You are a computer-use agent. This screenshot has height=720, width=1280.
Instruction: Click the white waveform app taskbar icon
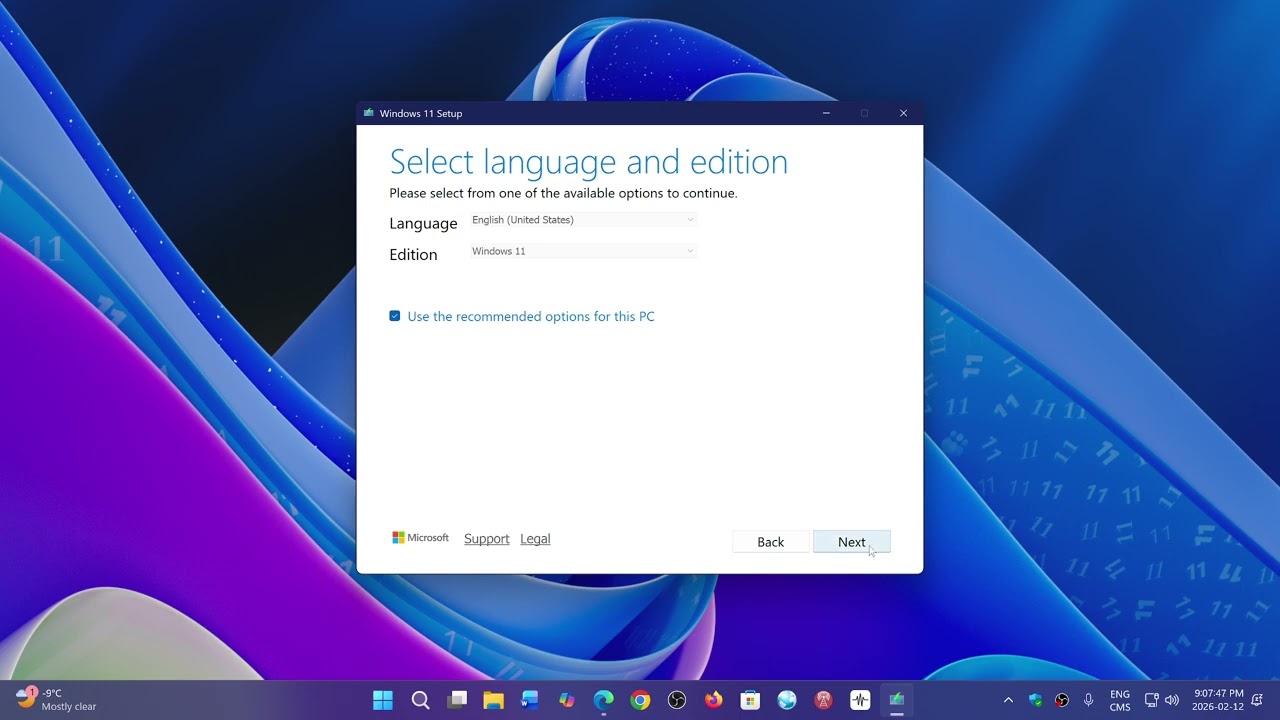point(860,700)
